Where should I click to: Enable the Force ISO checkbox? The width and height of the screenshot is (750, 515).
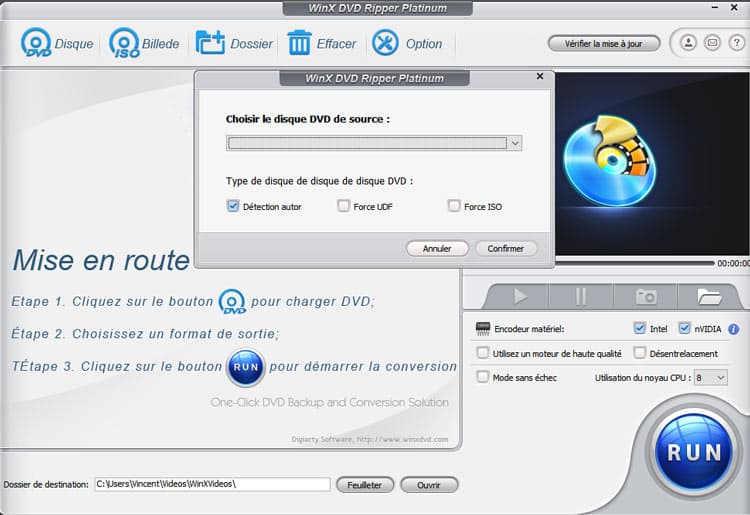pyautogui.click(x=453, y=206)
